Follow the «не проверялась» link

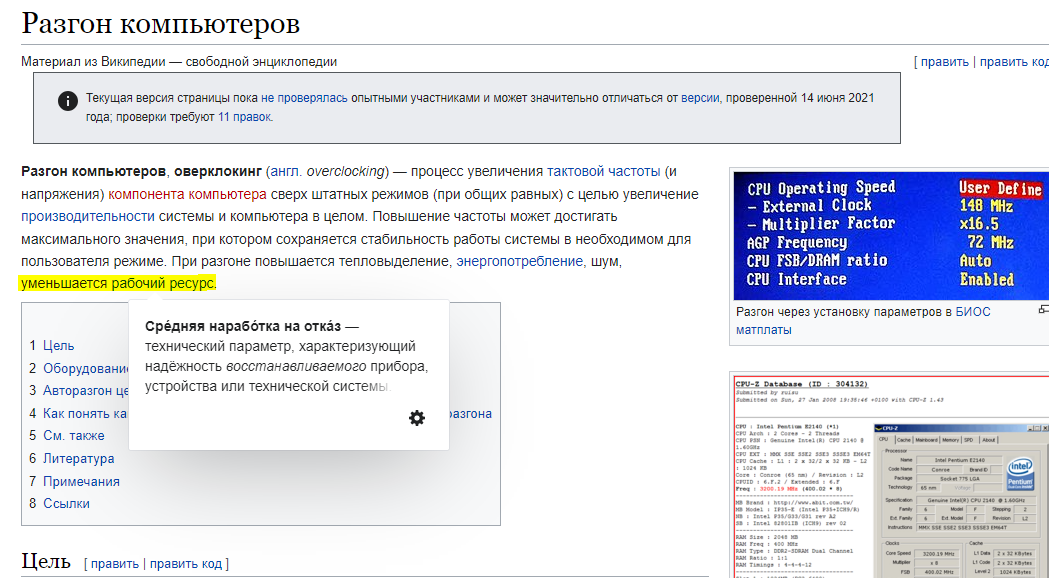pyautogui.click(x=304, y=98)
